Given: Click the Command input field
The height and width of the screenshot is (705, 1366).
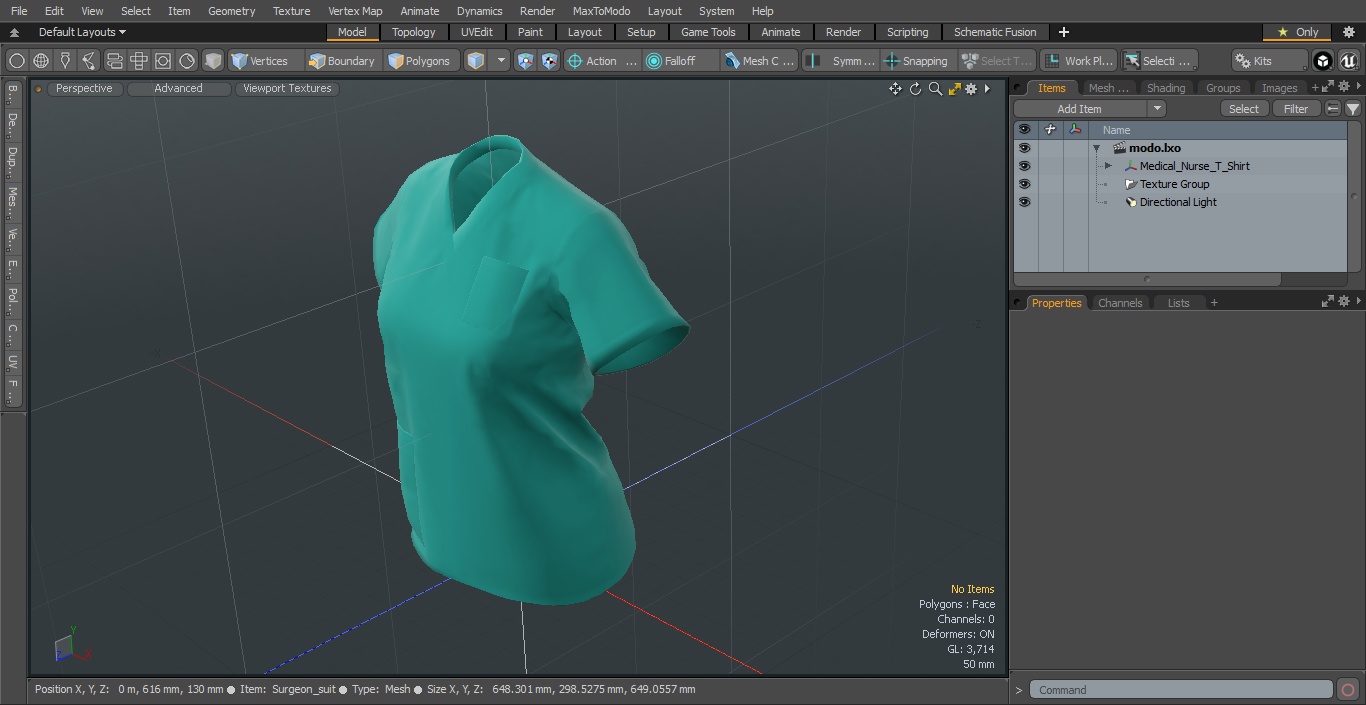Looking at the screenshot, I should (x=1181, y=690).
